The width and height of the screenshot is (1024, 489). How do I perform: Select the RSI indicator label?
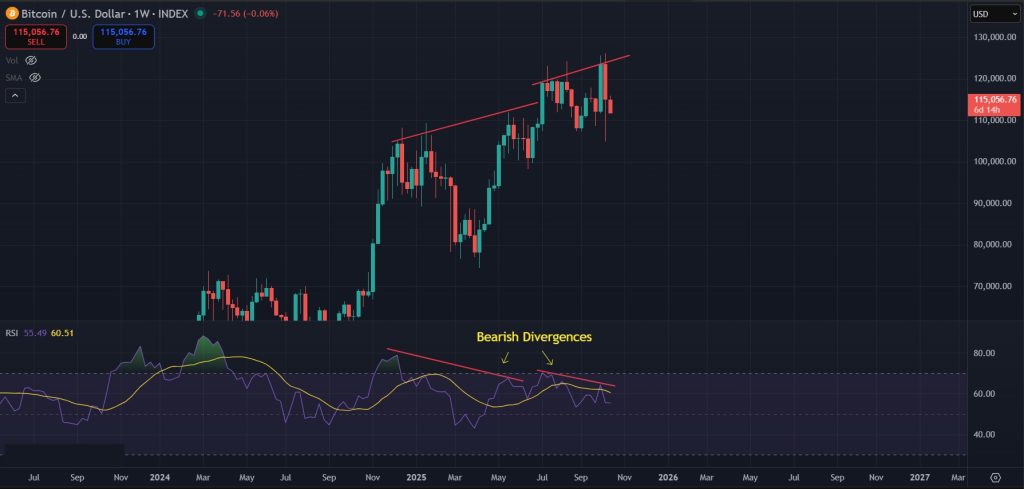[12, 332]
